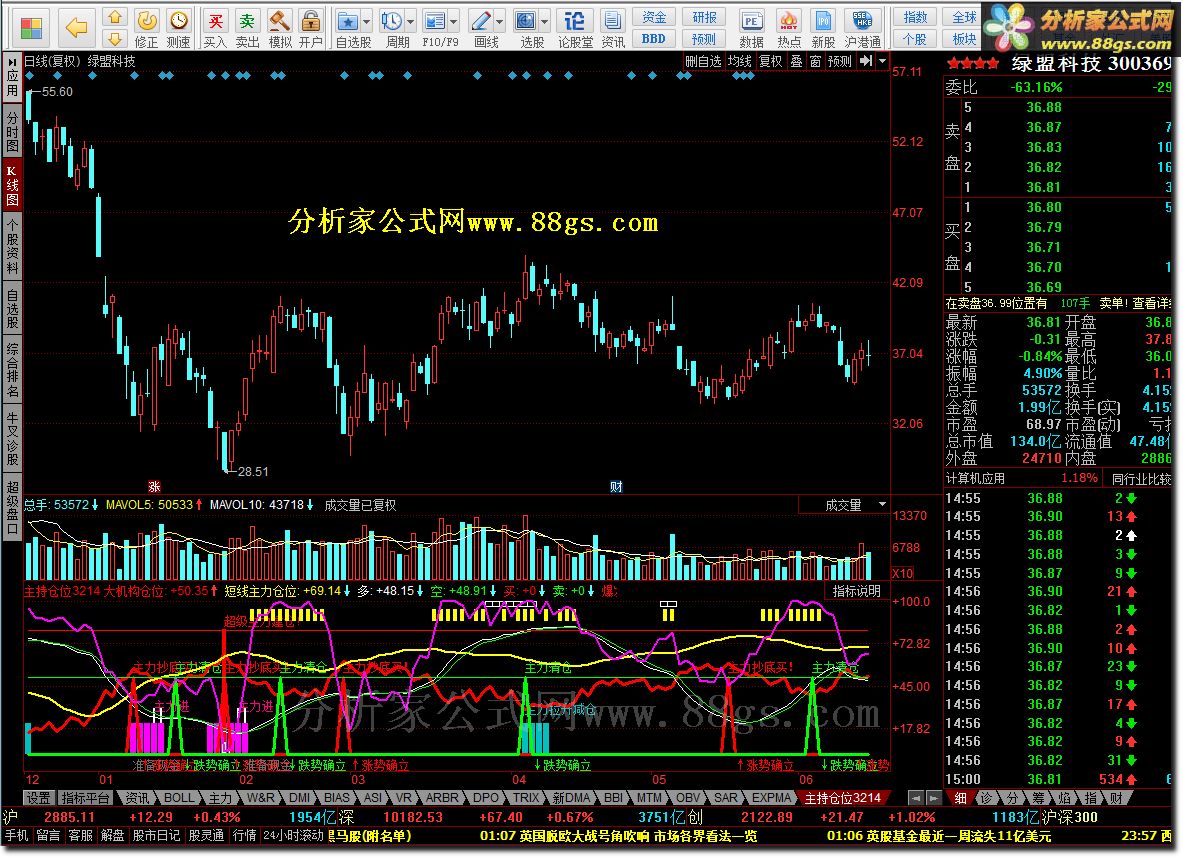Switch to K线图 view in sidebar
This screenshot has height=857, width=1183.
click(x=12, y=186)
